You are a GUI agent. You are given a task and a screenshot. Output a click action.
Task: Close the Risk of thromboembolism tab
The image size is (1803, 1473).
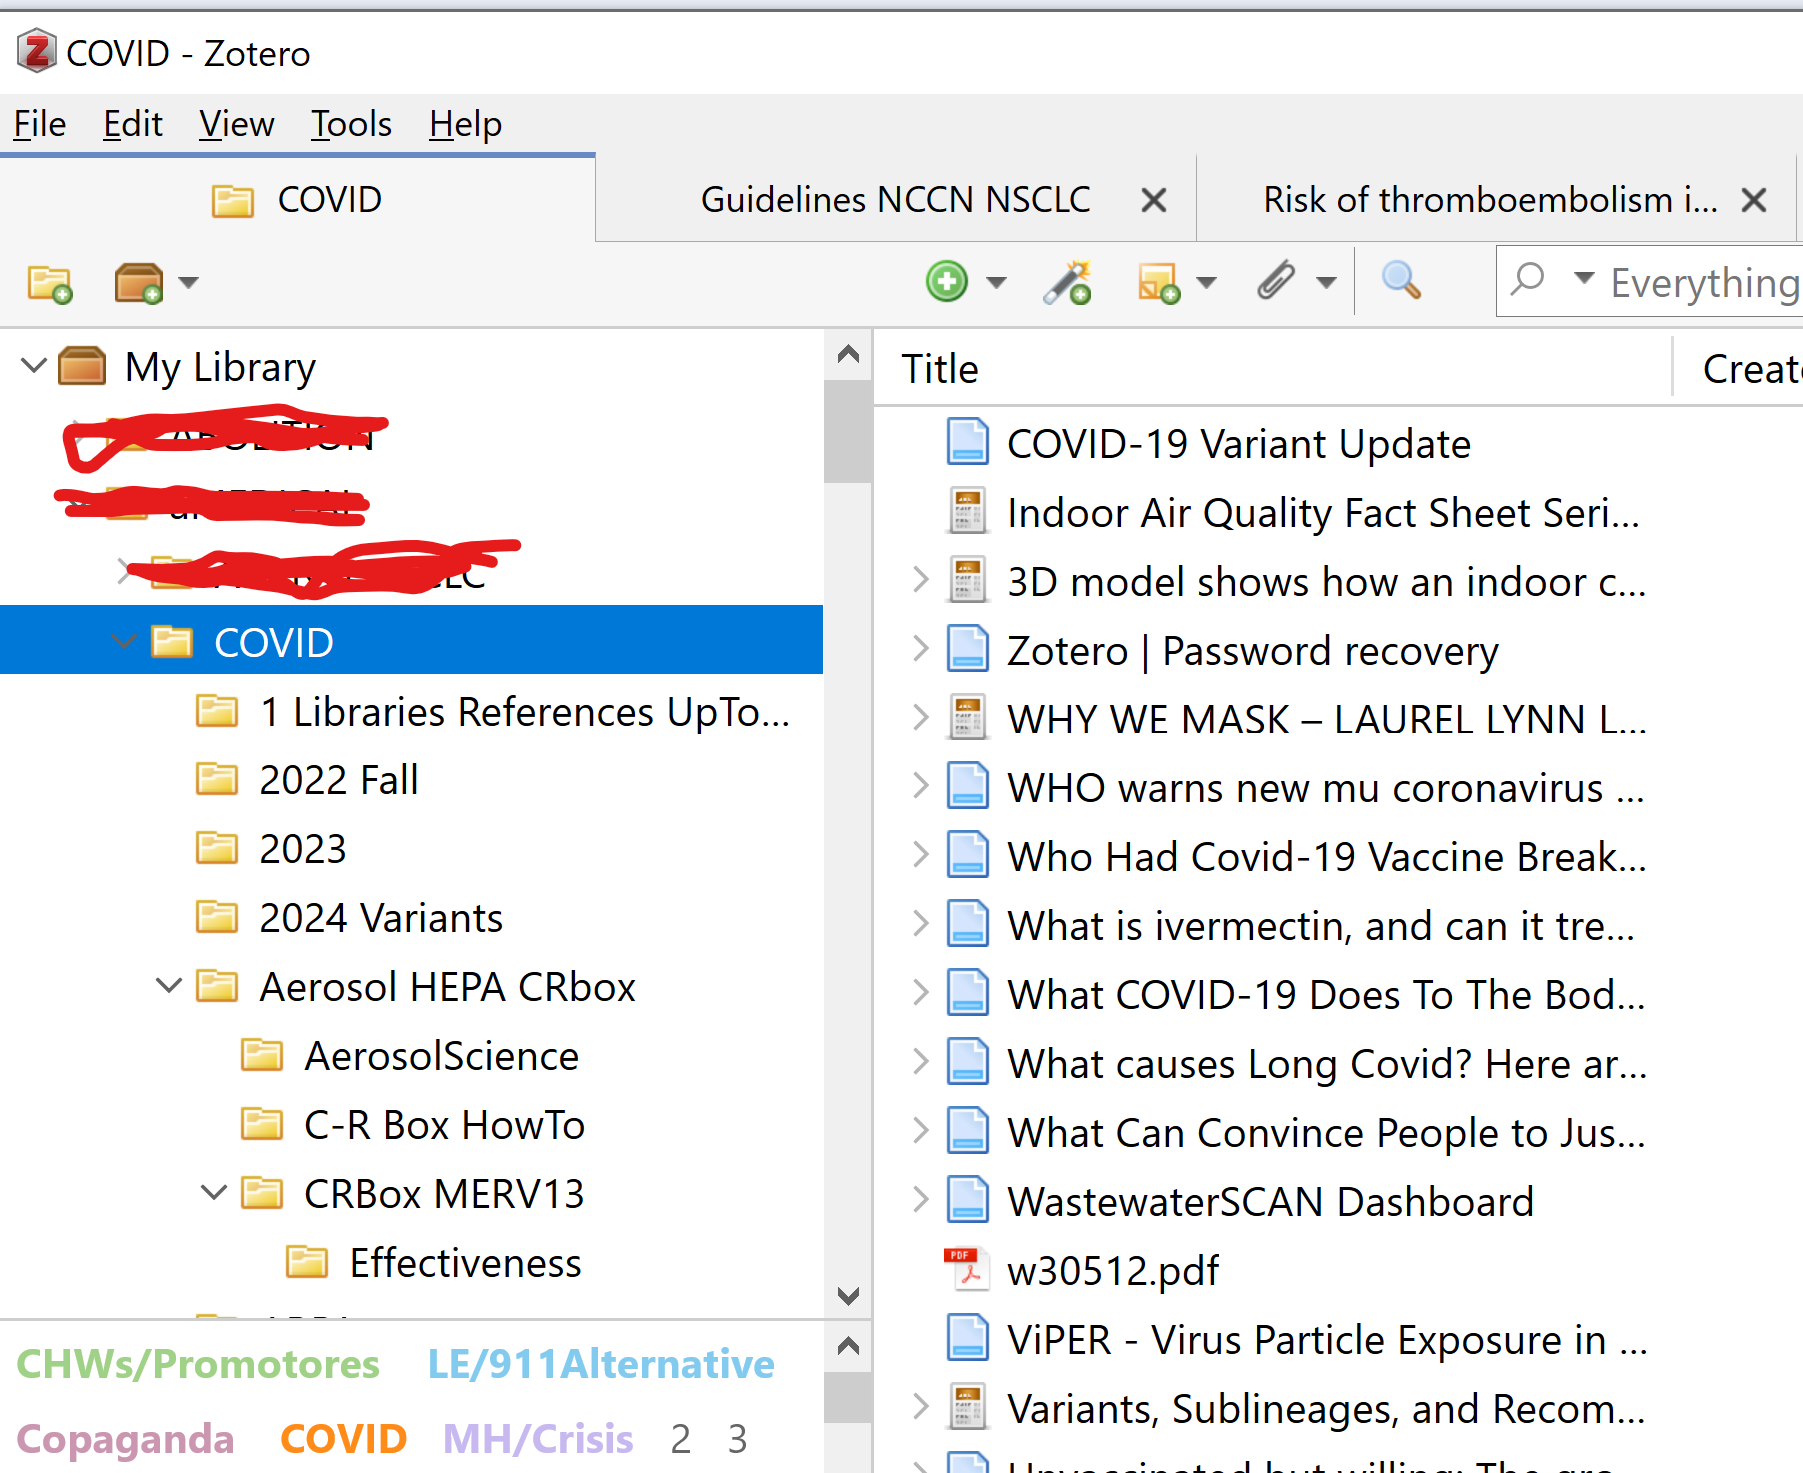(1754, 201)
